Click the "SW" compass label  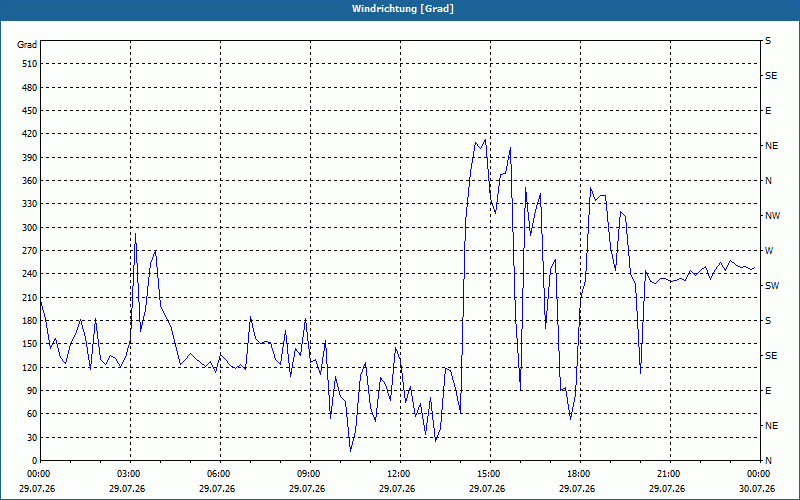pos(772,286)
